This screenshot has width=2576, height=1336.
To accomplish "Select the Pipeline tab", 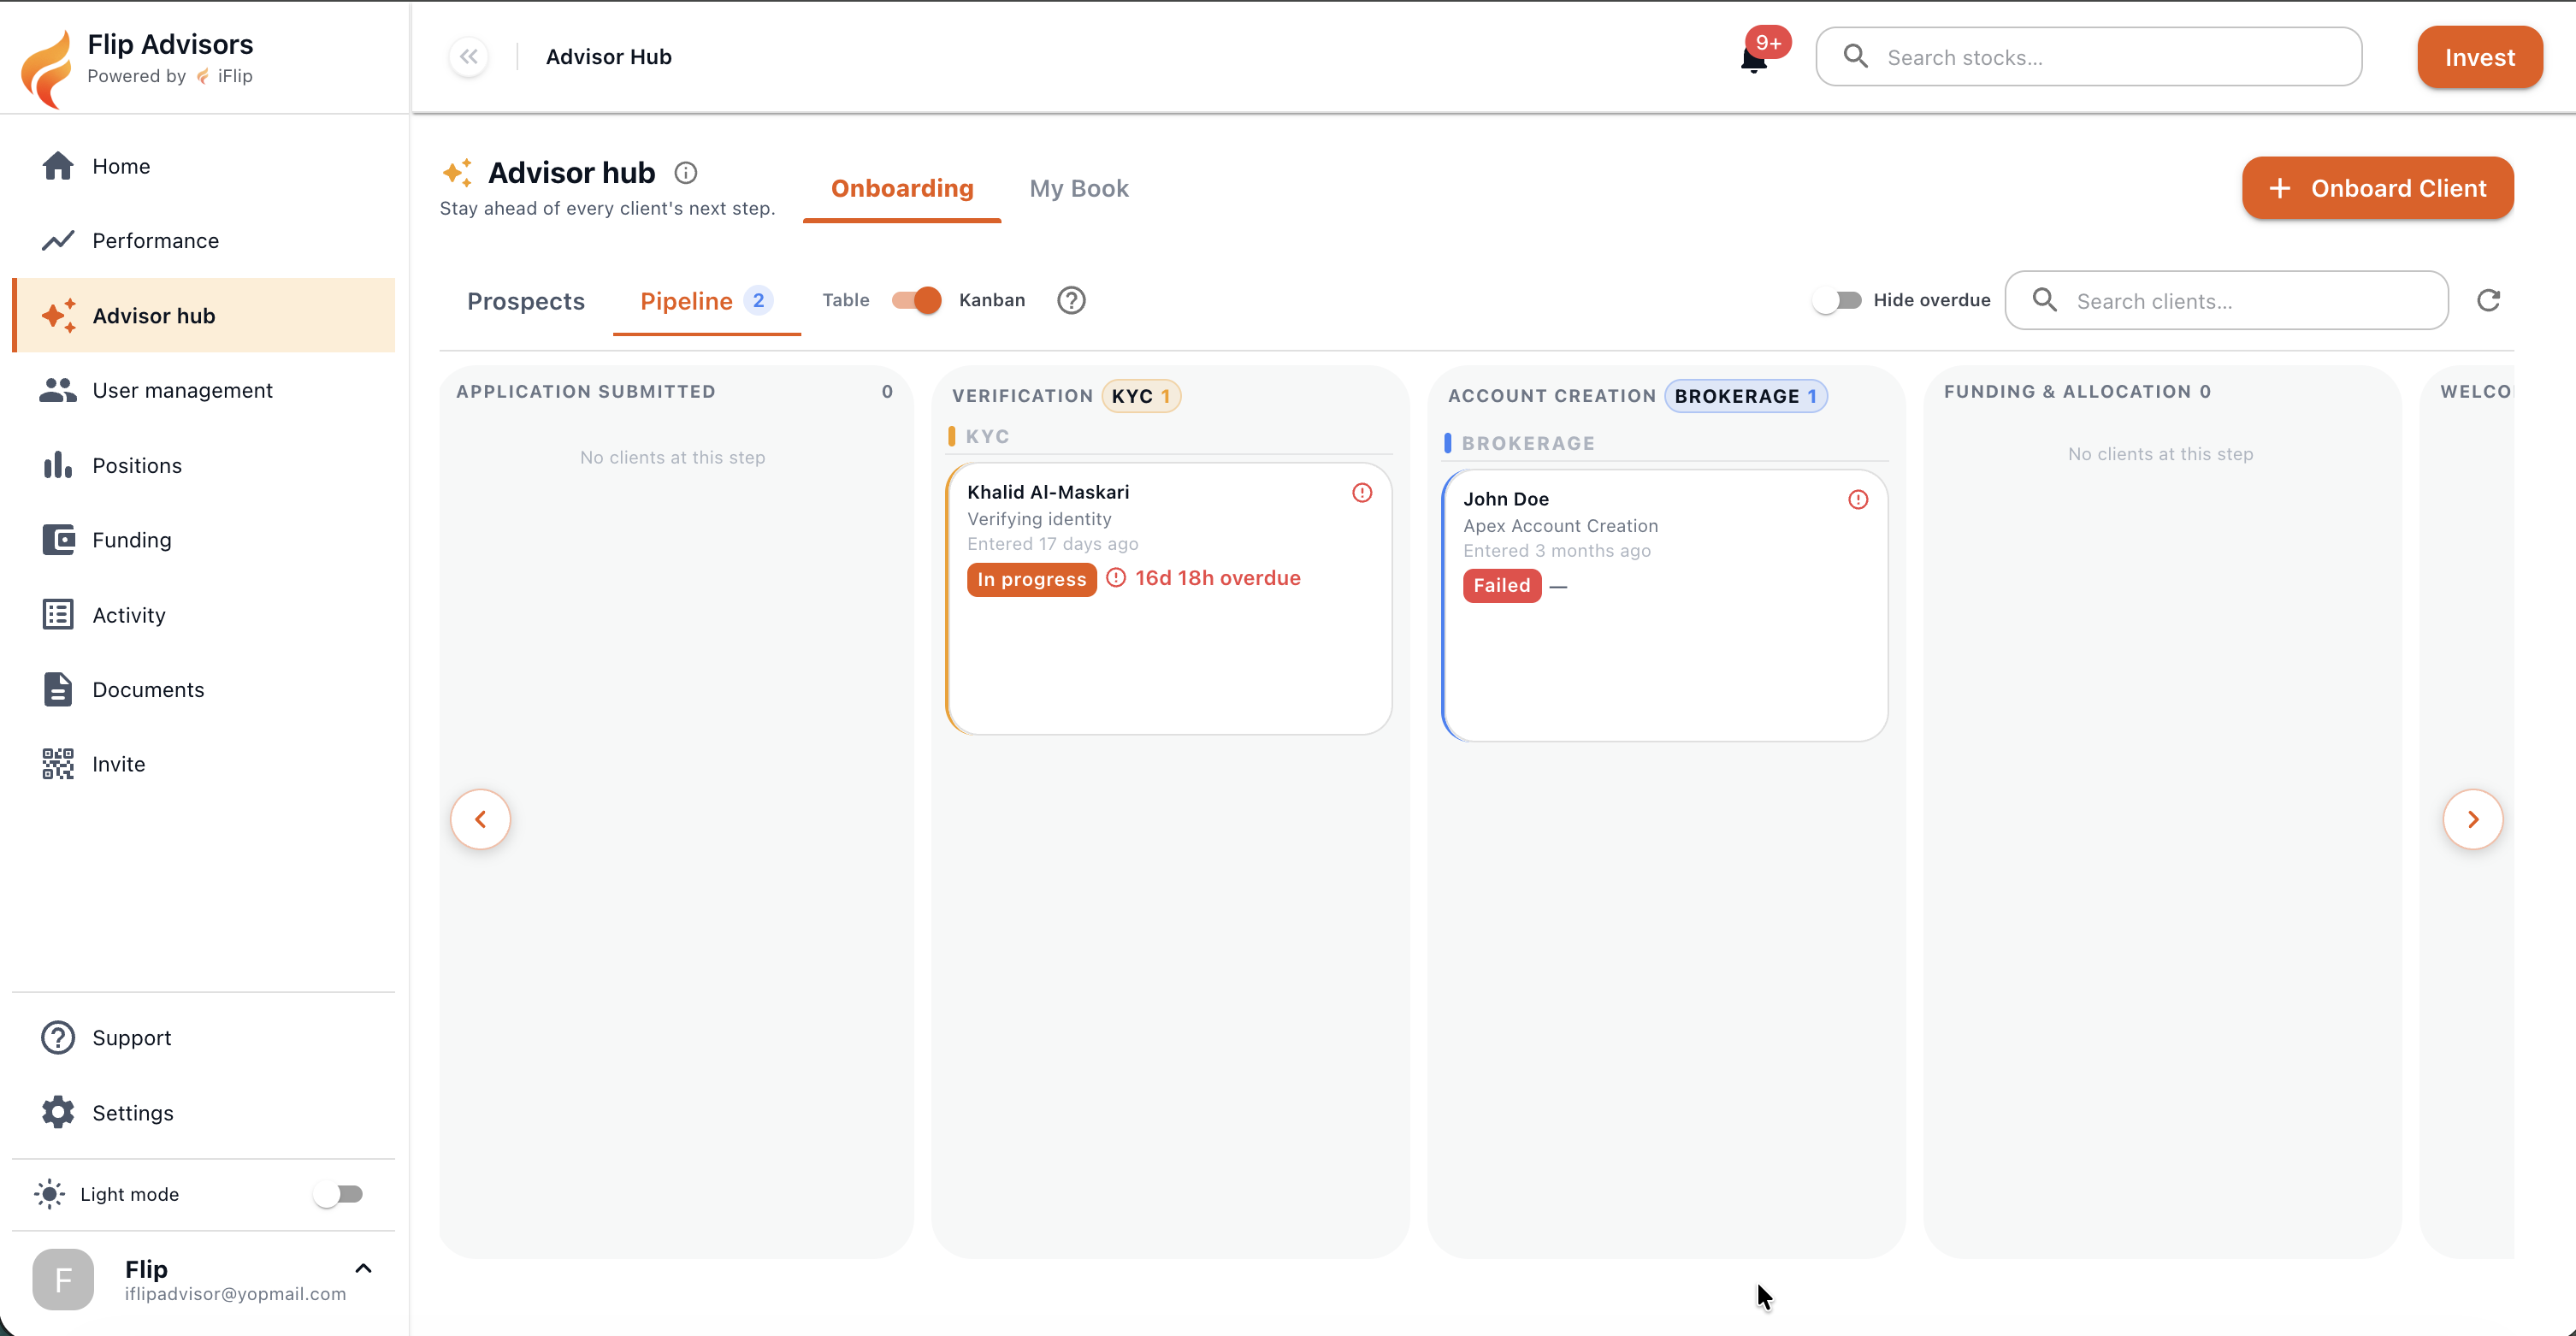I will [x=706, y=301].
